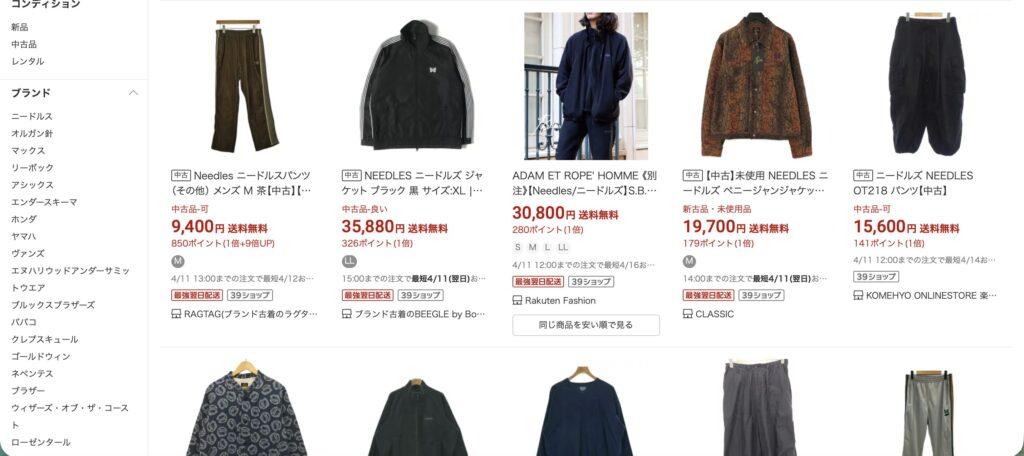
Task: Click 39ショップ badge under KOMEHYO item
Action: [x=876, y=276]
